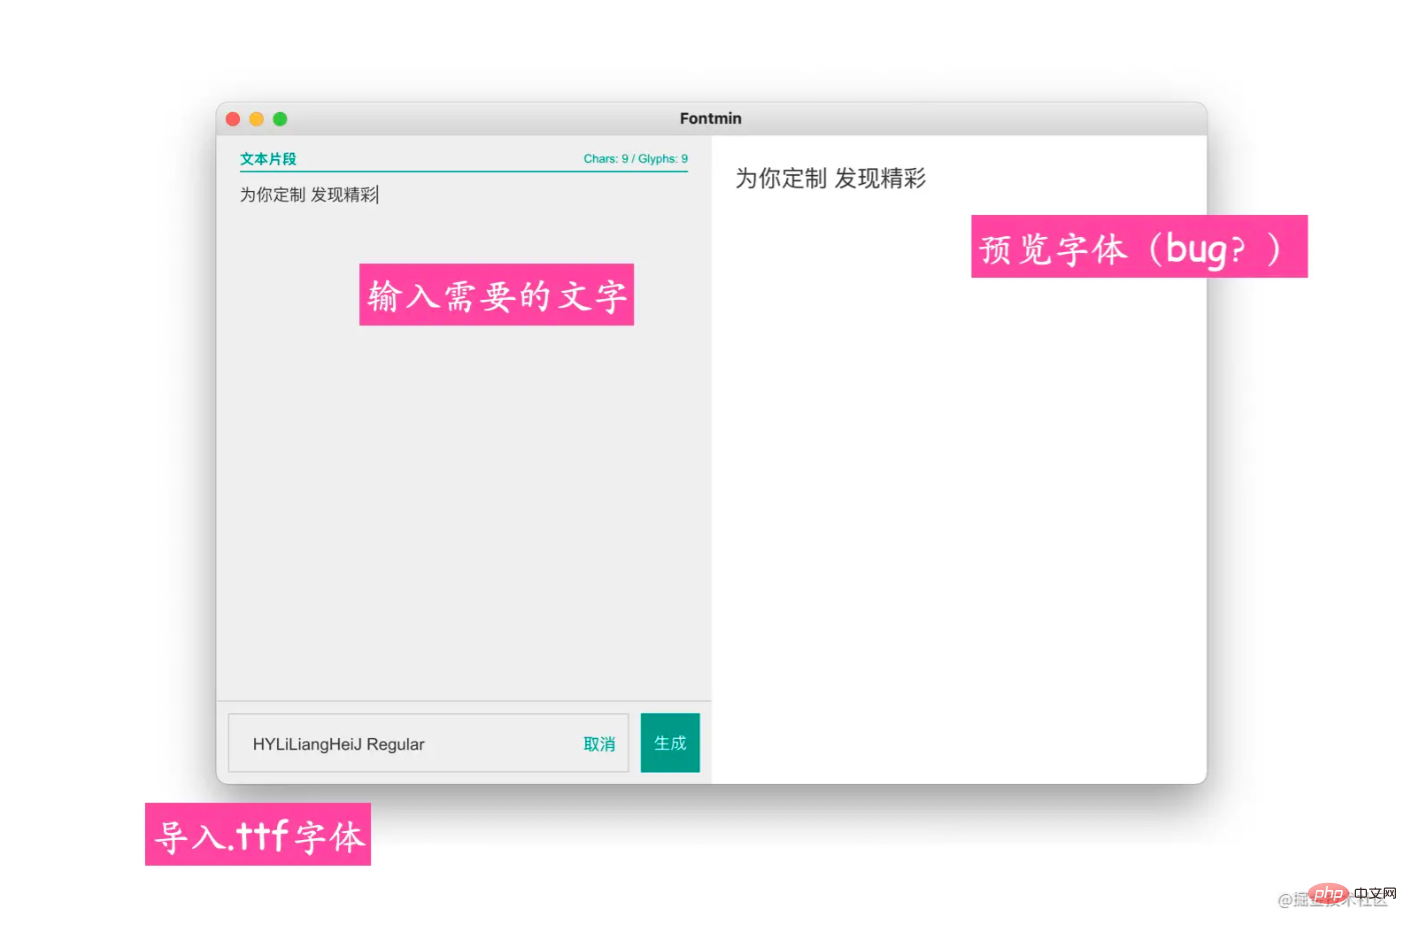Screen dimensions: 1407x926
Task: Click the preview text 为你定制 发现精彩
Action: click(x=831, y=179)
